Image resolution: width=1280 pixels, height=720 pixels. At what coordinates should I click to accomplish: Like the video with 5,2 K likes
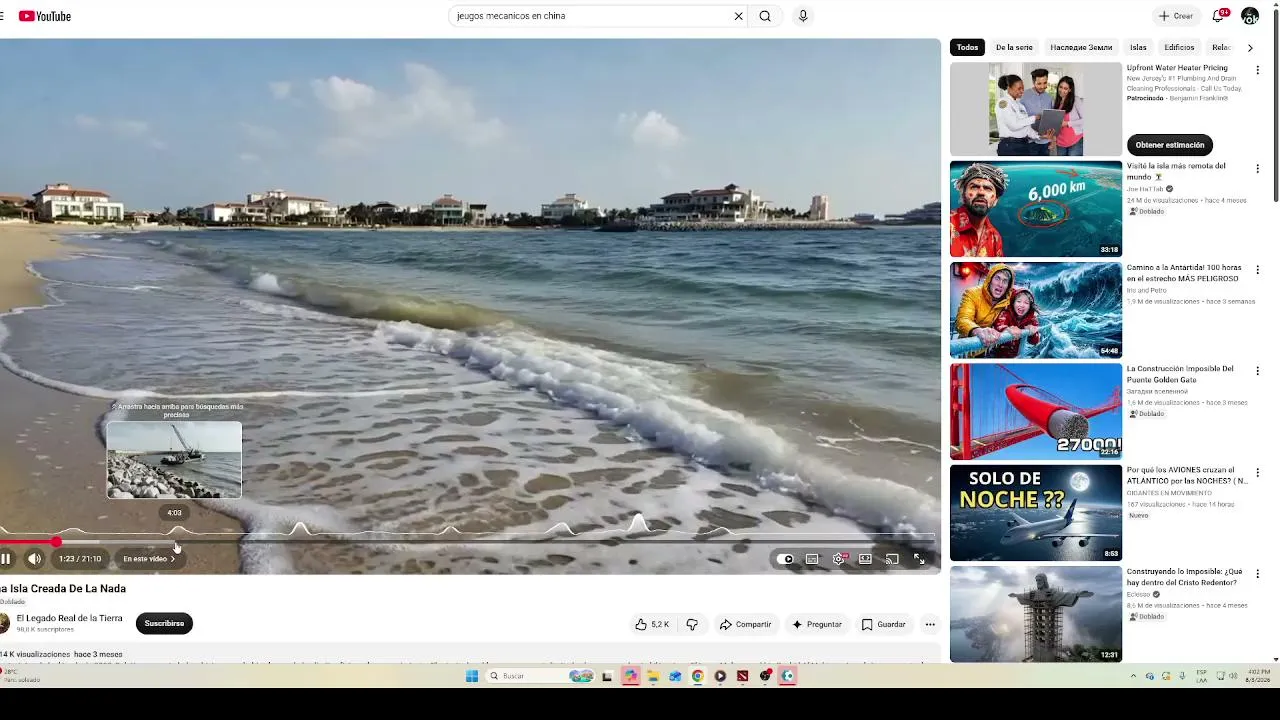point(652,624)
